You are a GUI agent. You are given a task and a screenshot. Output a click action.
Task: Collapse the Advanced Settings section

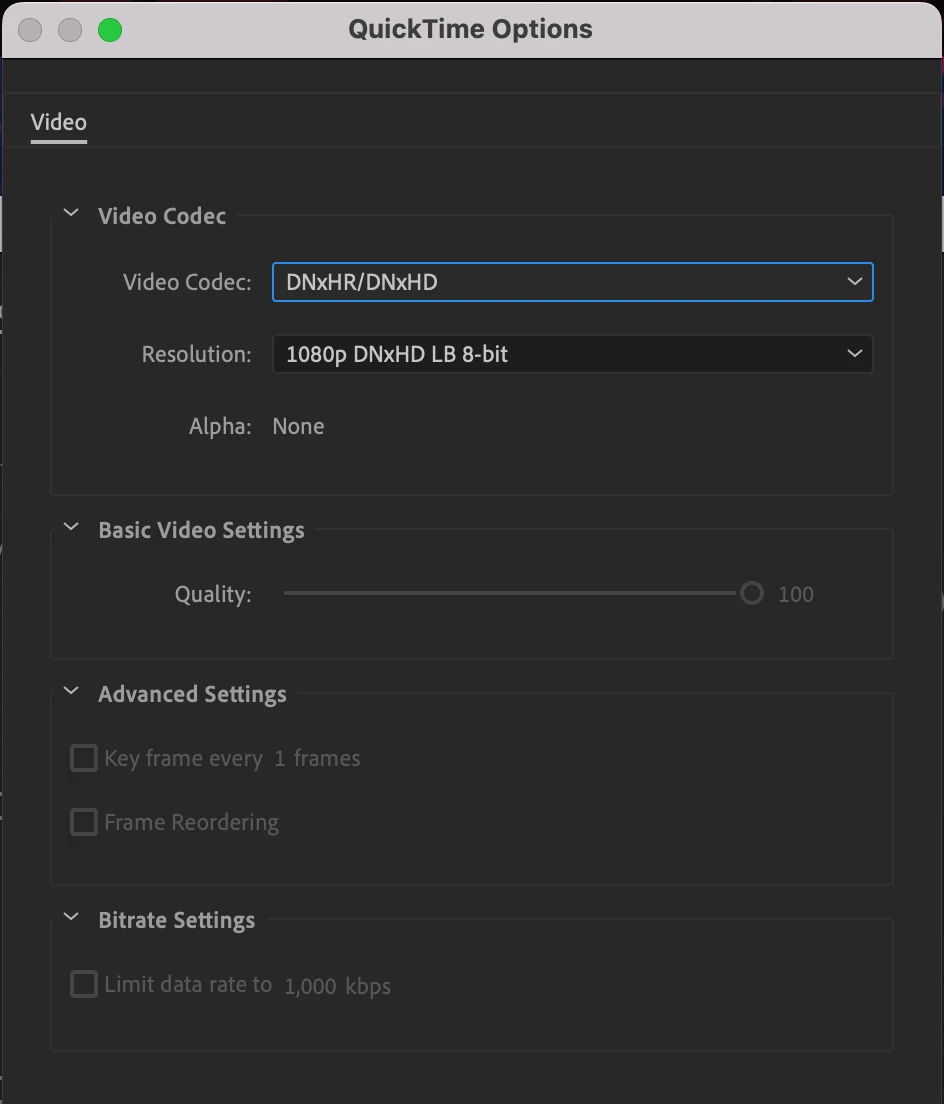(71, 691)
